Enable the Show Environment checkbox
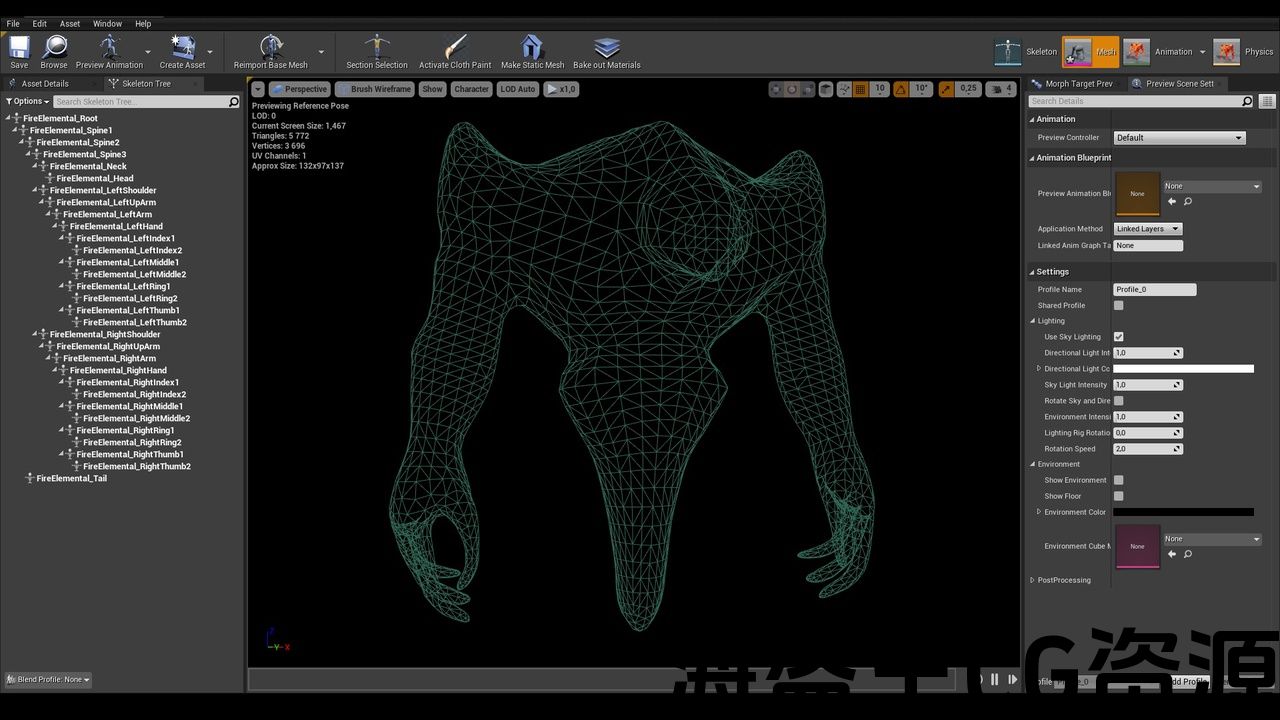 pyautogui.click(x=1118, y=480)
